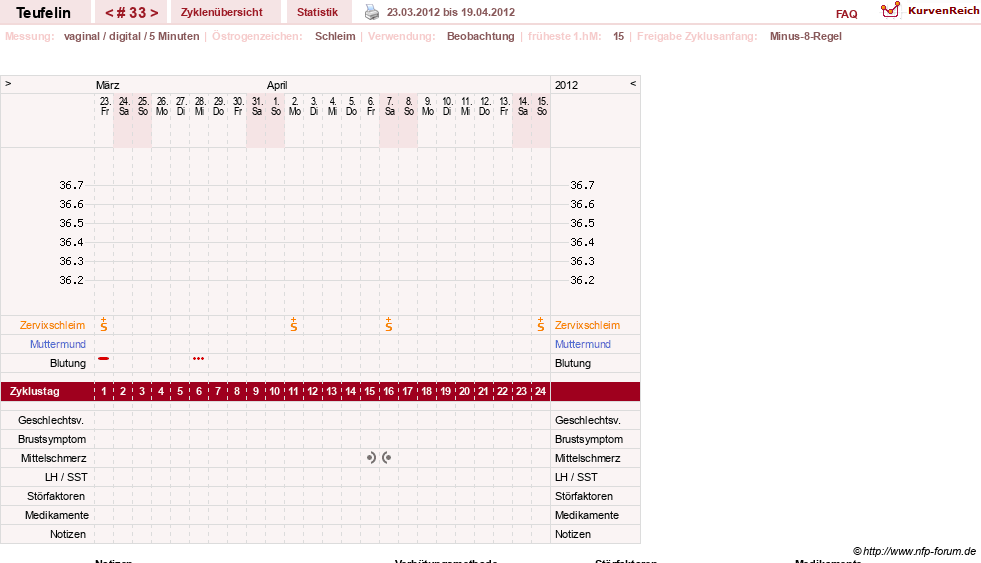Click the dotted spotting mark on cycle day 6
The width and height of the screenshot is (981, 563).
[x=198, y=358]
